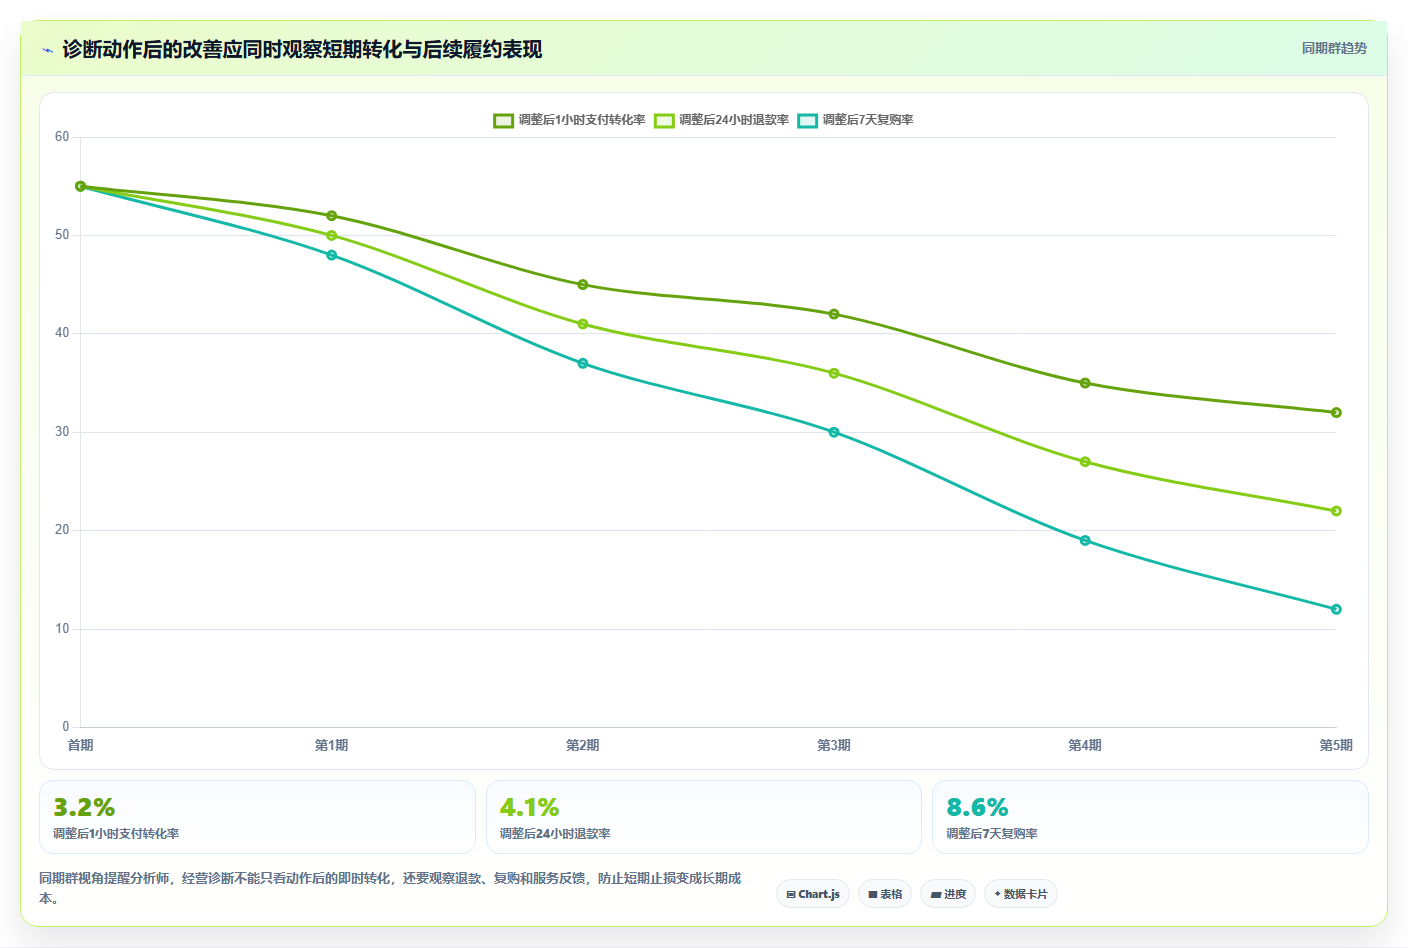Click the 同期群趋势 tag in the header
The image size is (1408, 948).
pos(1334,48)
